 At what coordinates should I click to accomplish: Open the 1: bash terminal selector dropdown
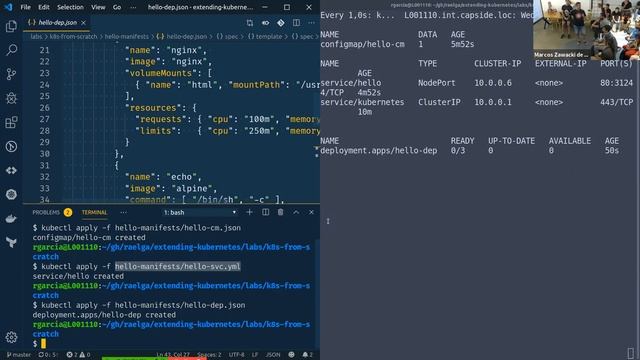pyautogui.click(x=200, y=212)
